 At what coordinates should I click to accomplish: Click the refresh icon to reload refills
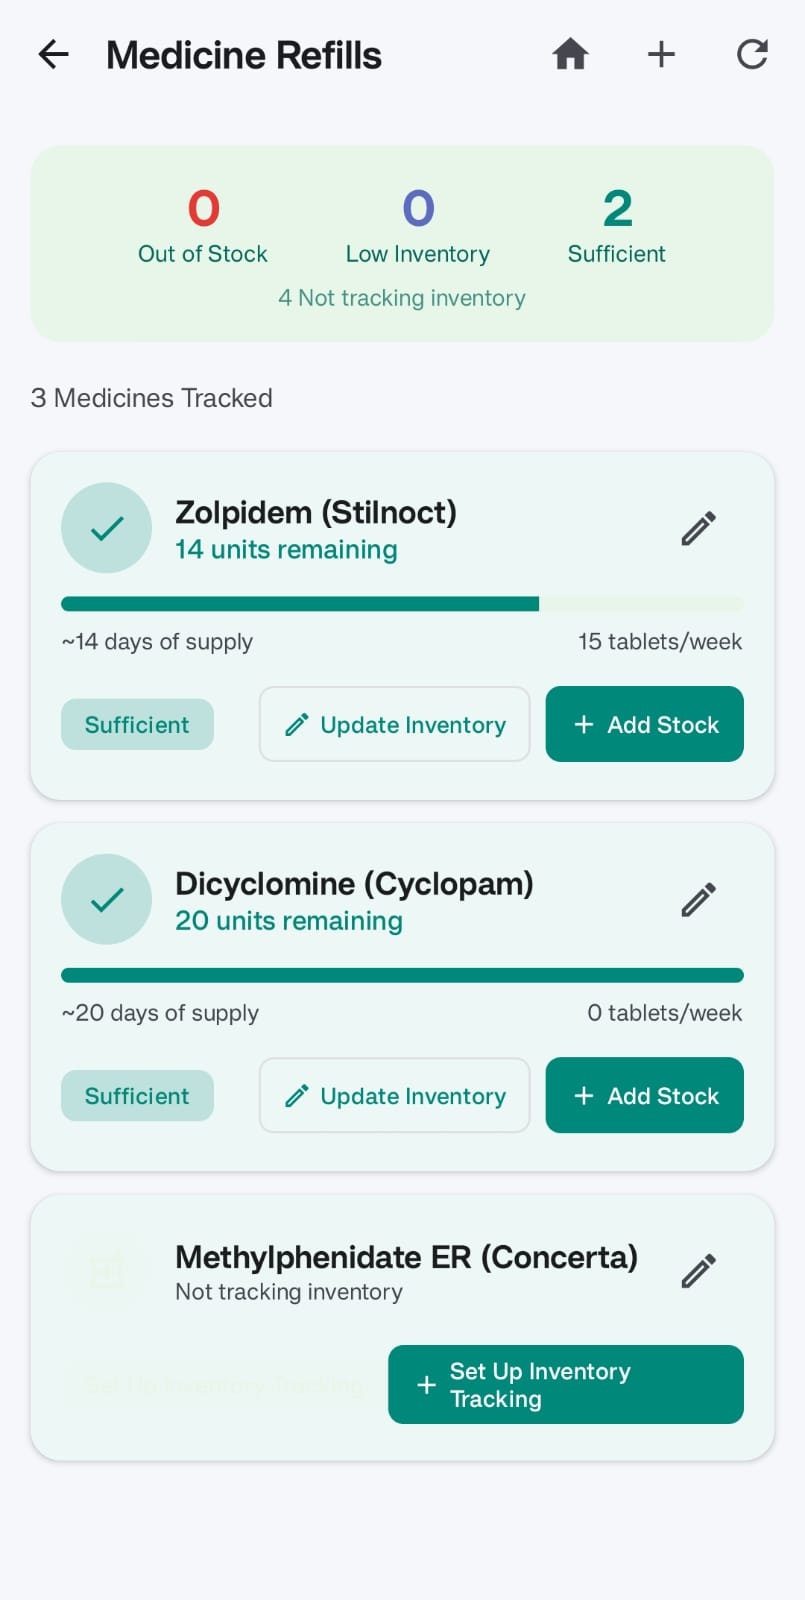(751, 55)
